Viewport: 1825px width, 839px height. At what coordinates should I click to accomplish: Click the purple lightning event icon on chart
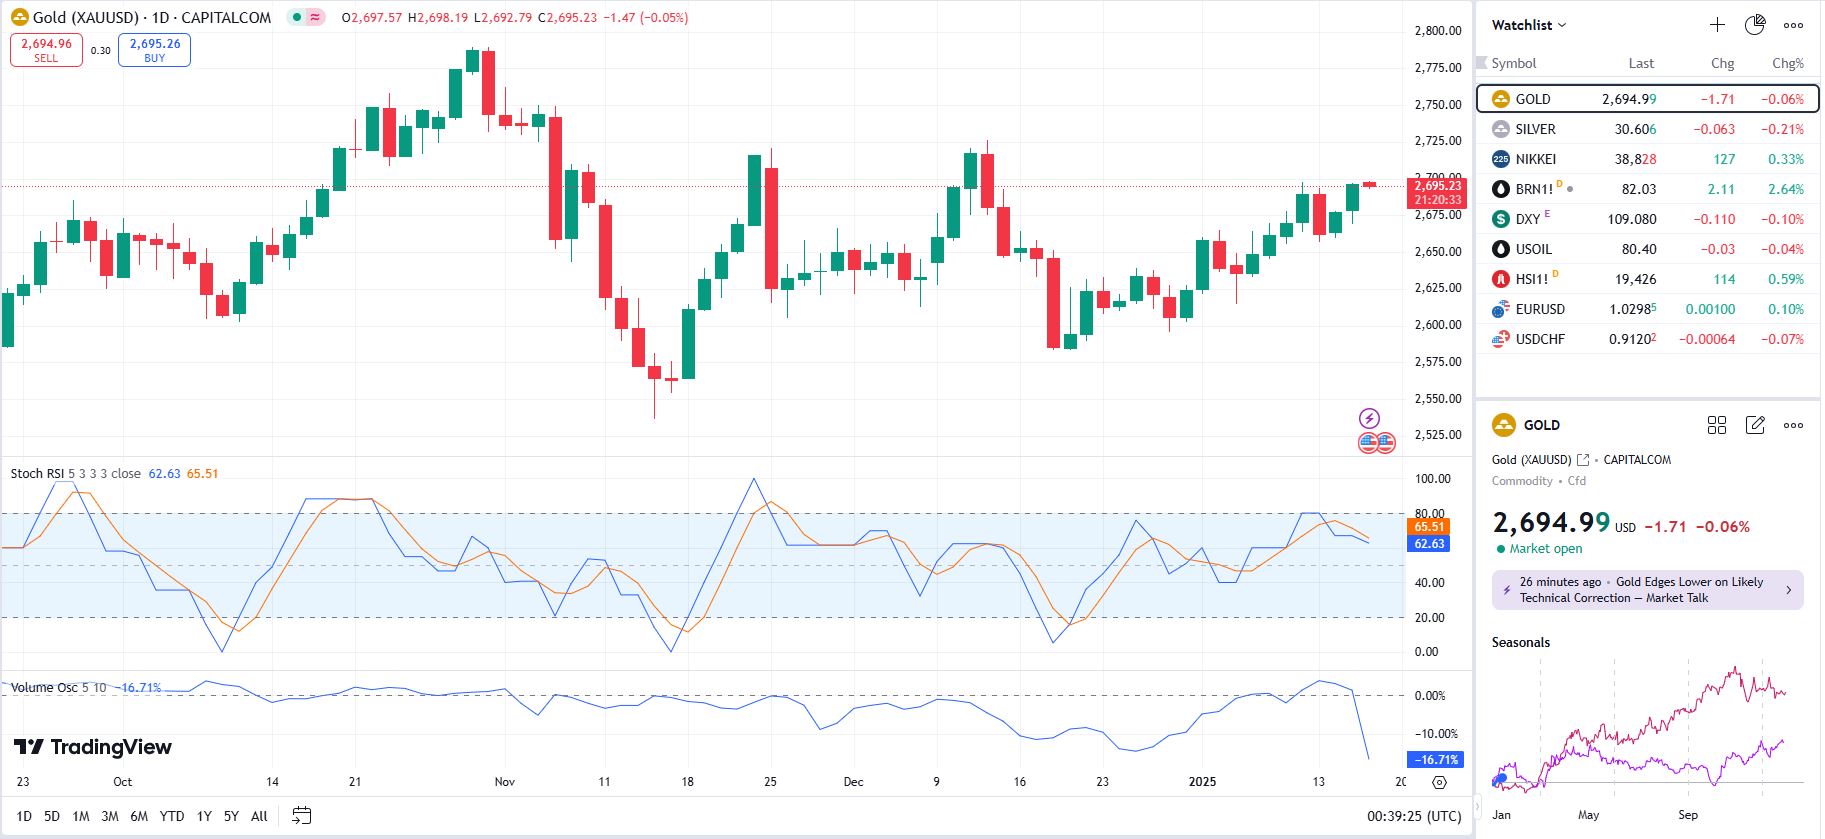tap(1369, 418)
